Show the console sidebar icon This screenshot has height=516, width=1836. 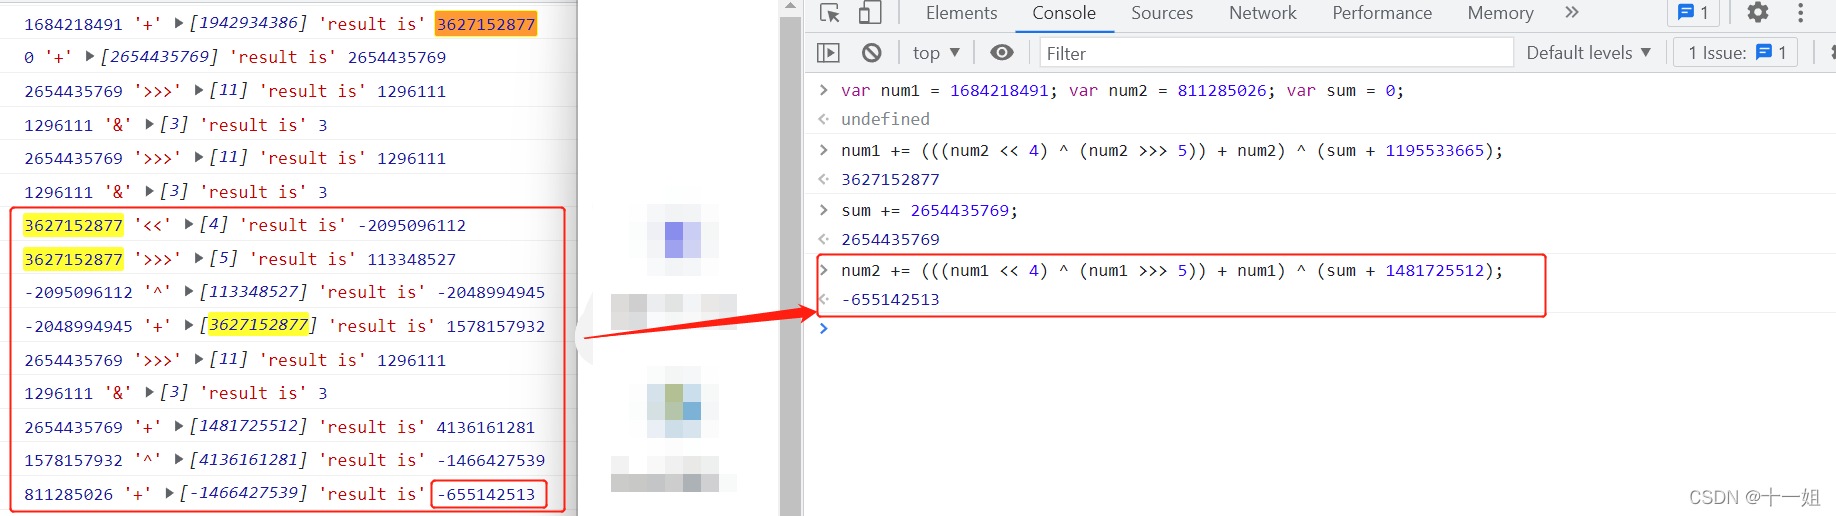[x=828, y=53]
